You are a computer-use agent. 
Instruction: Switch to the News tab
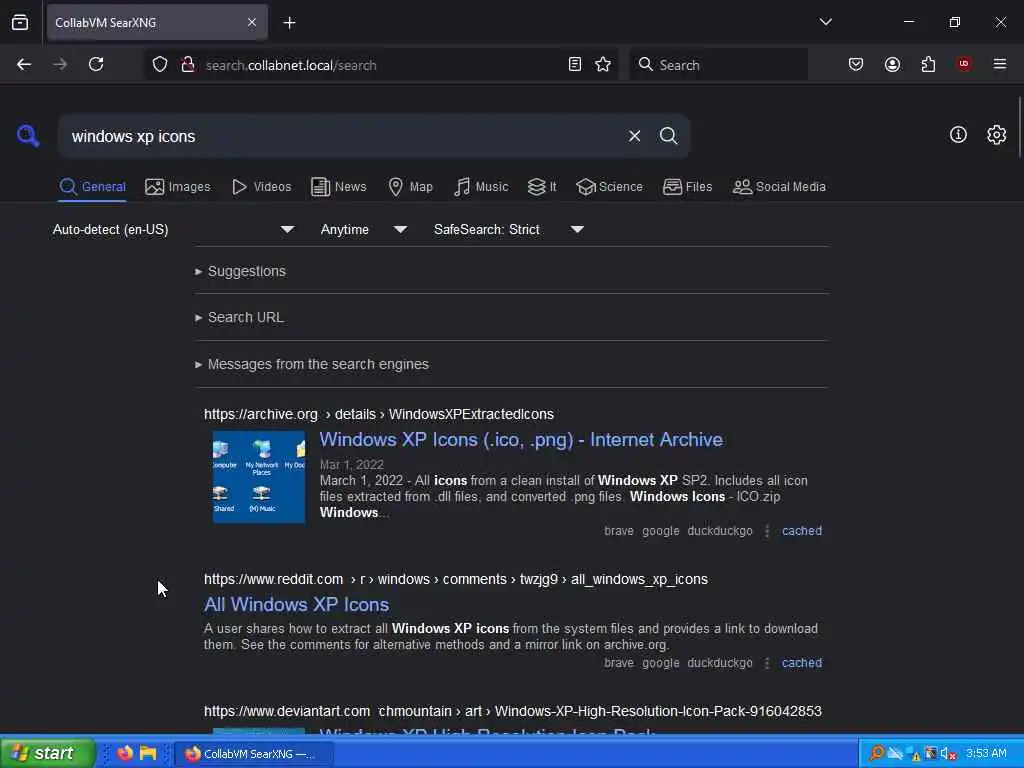click(338, 187)
